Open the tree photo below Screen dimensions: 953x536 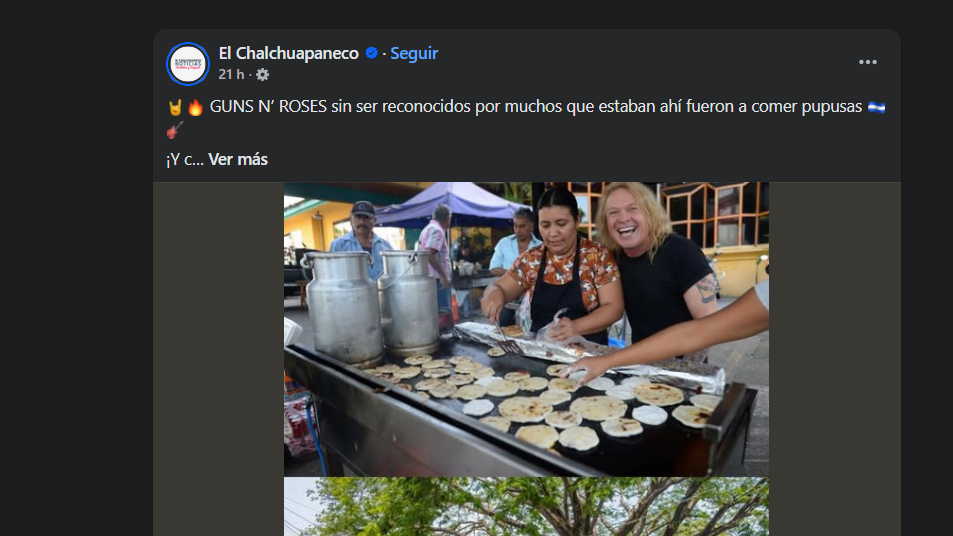tap(526, 507)
